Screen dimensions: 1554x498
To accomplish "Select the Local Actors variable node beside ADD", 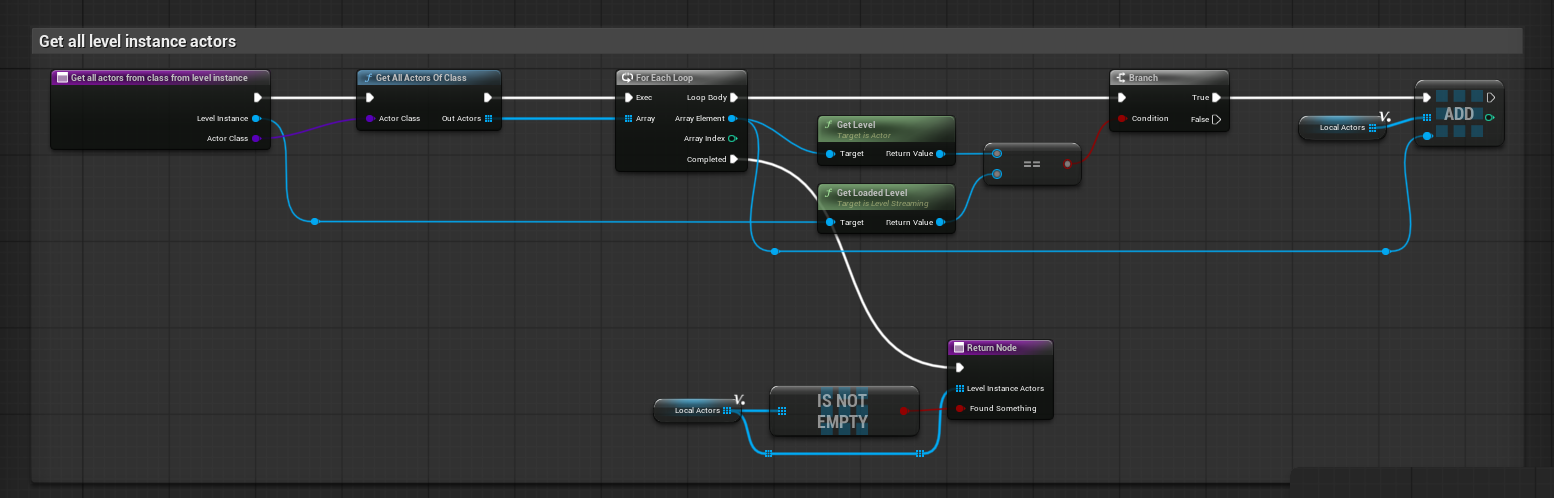I will tap(1343, 128).
